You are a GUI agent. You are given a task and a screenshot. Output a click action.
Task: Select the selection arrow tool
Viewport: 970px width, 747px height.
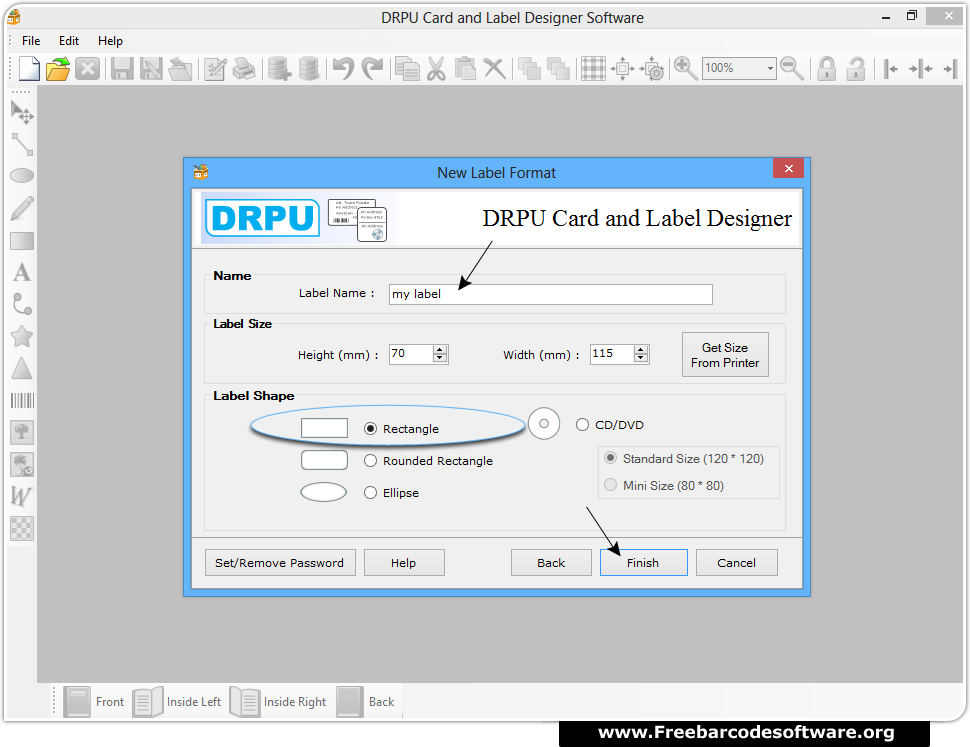tap(22, 113)
